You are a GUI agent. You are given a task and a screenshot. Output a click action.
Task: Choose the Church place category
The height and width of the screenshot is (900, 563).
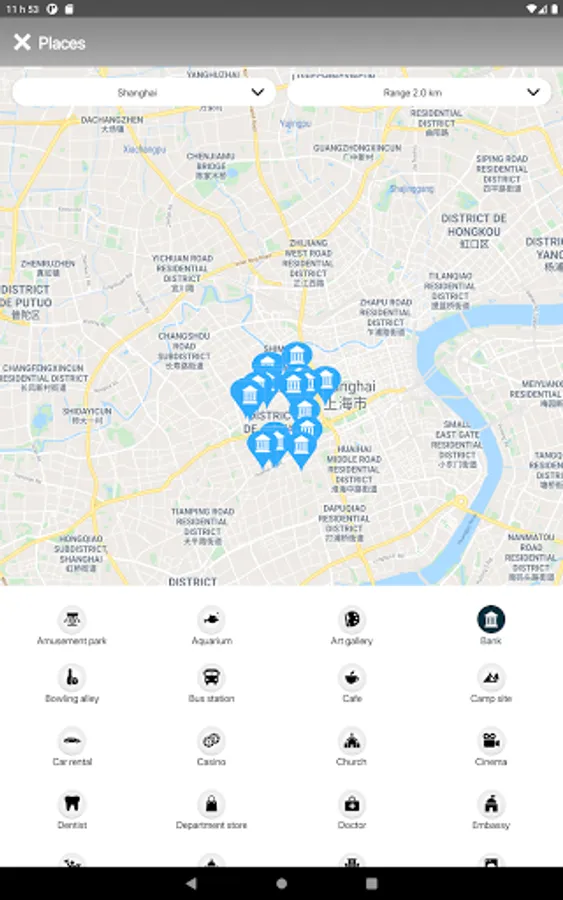(352, 740)
